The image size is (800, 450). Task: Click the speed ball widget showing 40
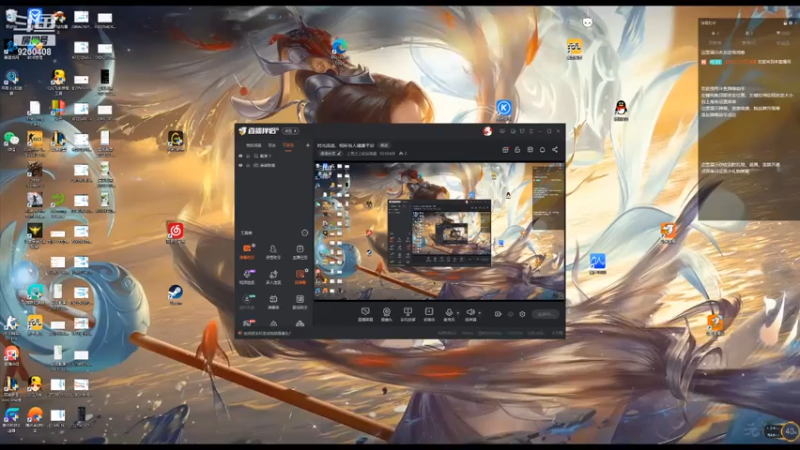pos(790,432)
